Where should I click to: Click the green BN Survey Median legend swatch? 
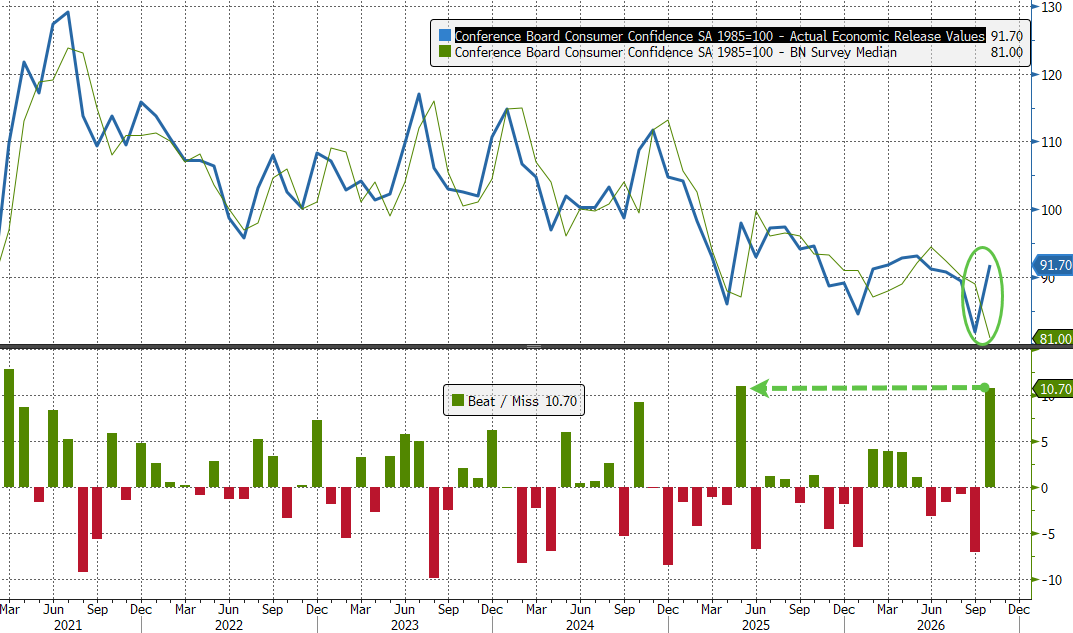click(x=445, y=53)
